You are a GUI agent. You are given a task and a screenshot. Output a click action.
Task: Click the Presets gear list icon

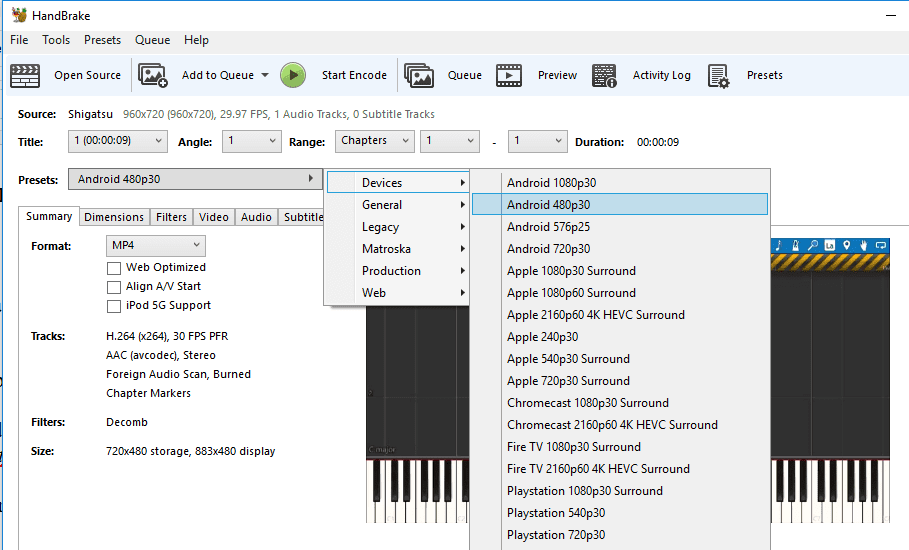(719, 76)
